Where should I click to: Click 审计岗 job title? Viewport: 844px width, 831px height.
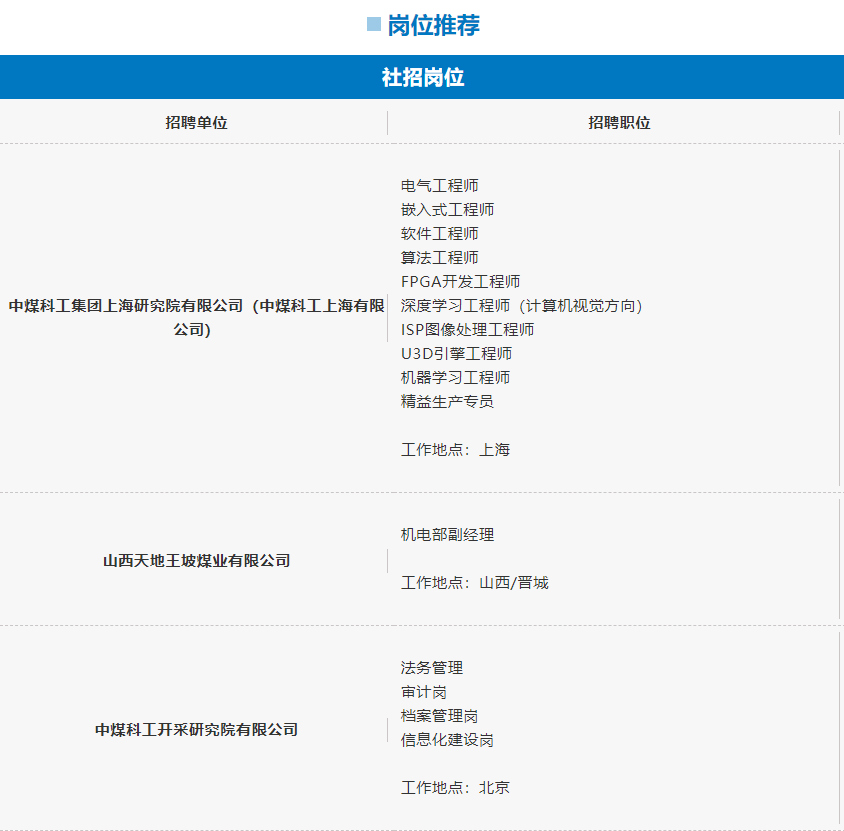[424, 692]
